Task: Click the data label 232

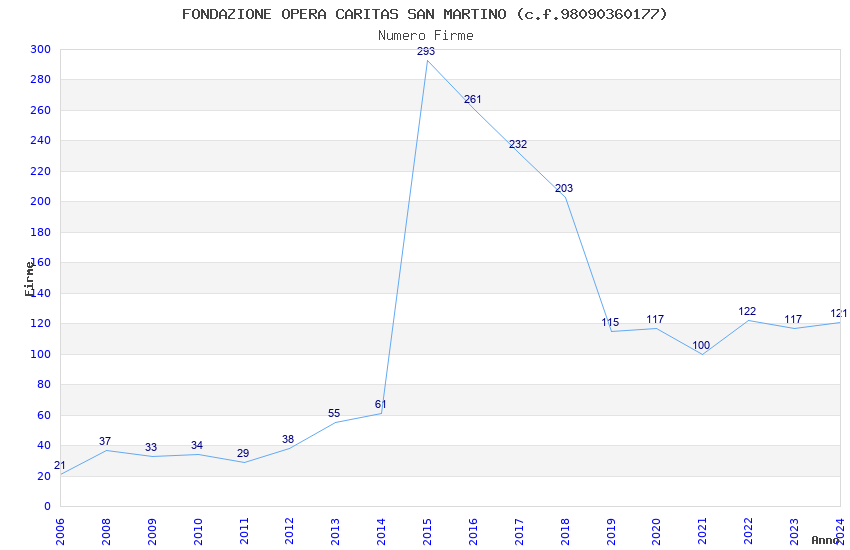Action: (518, 144)
